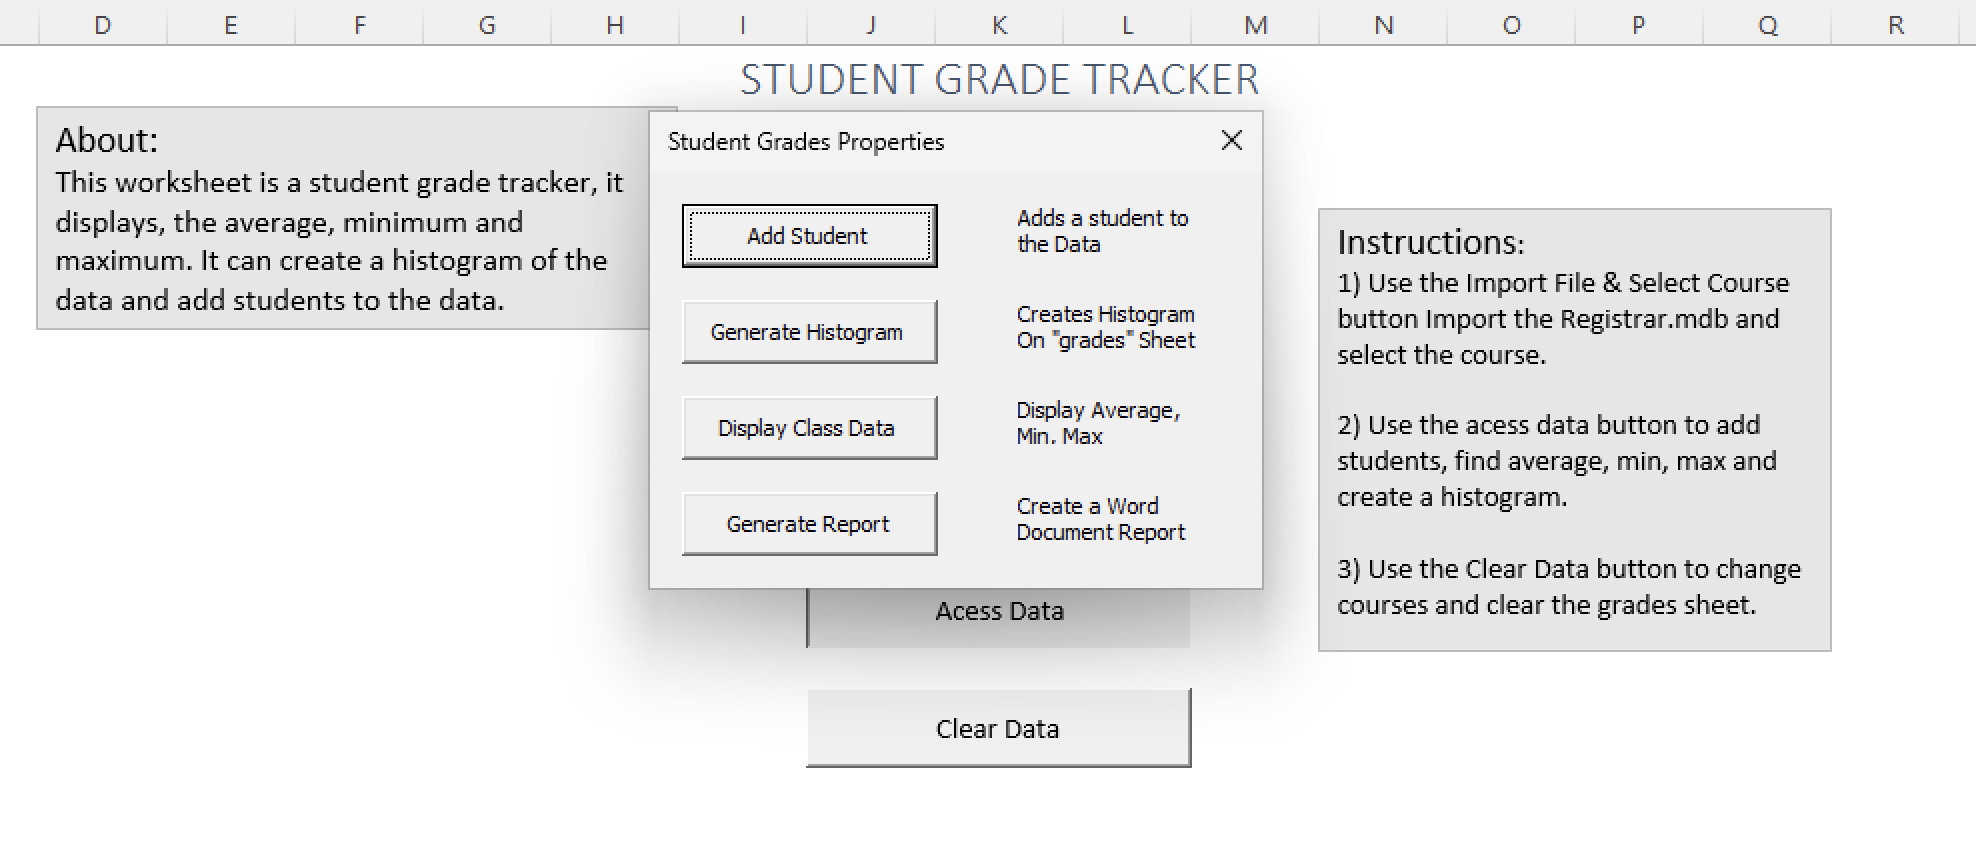Screen dimensions: 1976x862
Task: Open Display Class Data
Action: coord(809,428)
